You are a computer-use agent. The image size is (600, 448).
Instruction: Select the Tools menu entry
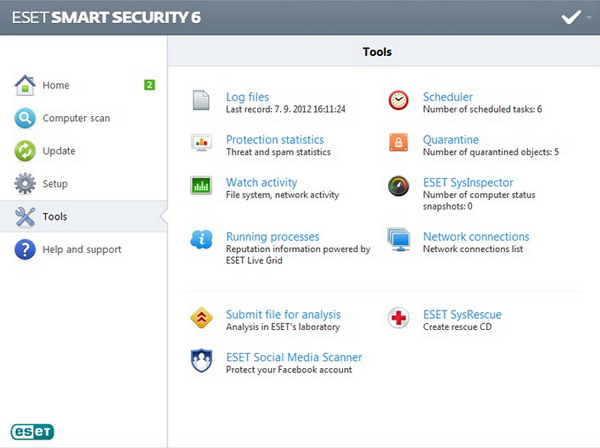click(x=83, y=217)
